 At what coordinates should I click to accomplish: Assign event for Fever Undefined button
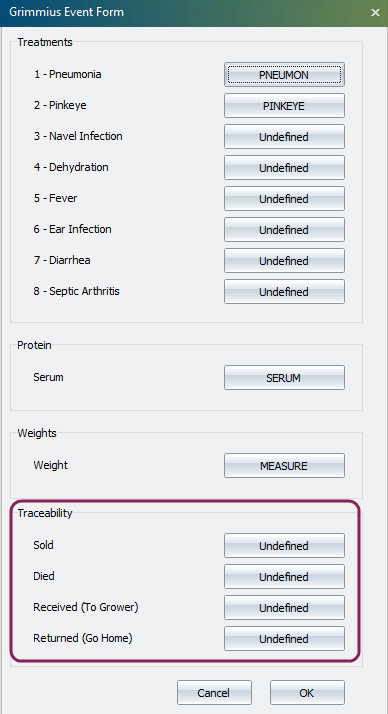coord(284,199)
